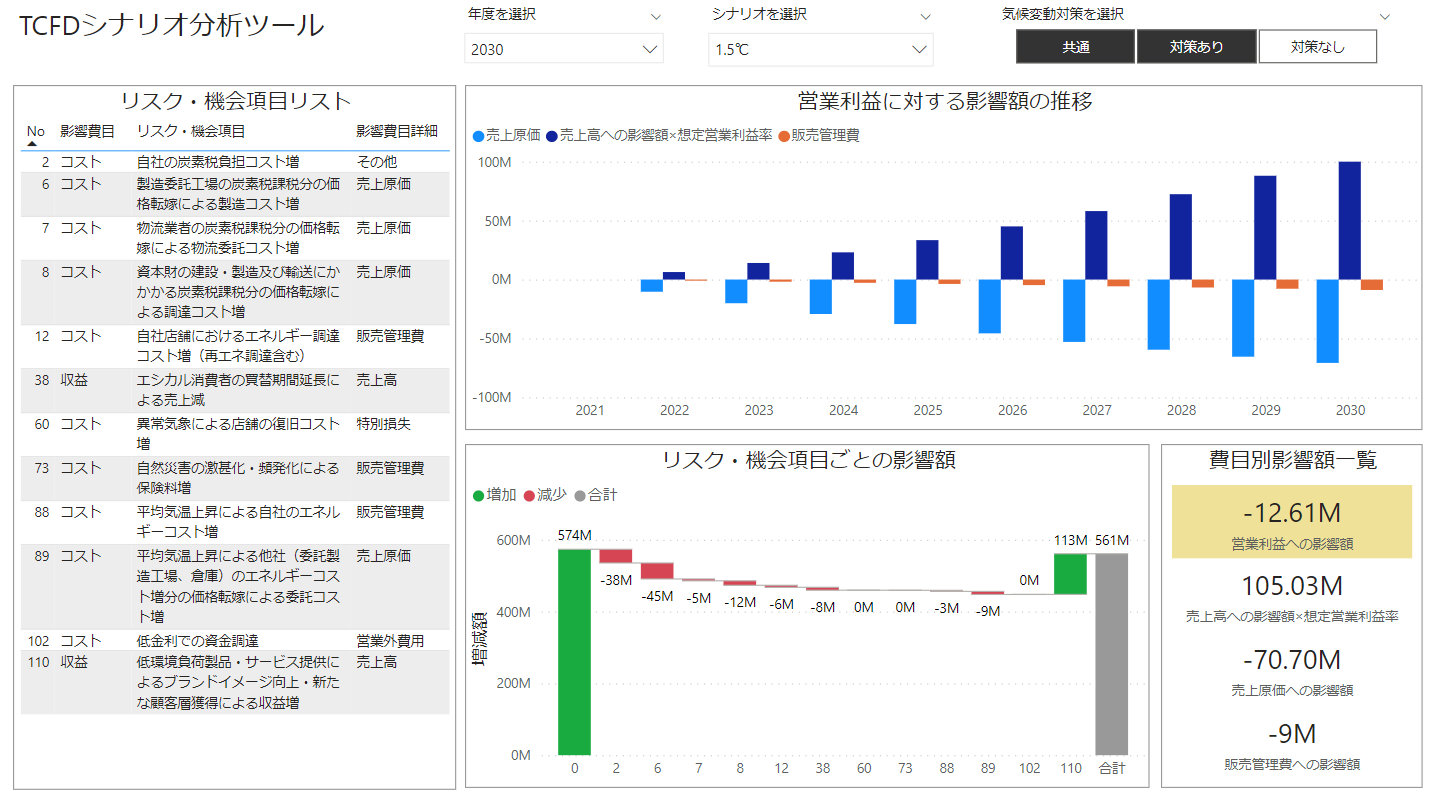Open the 年度 2030 dropdown
This screenshot has width=1430, height=795.
[563, 49]
